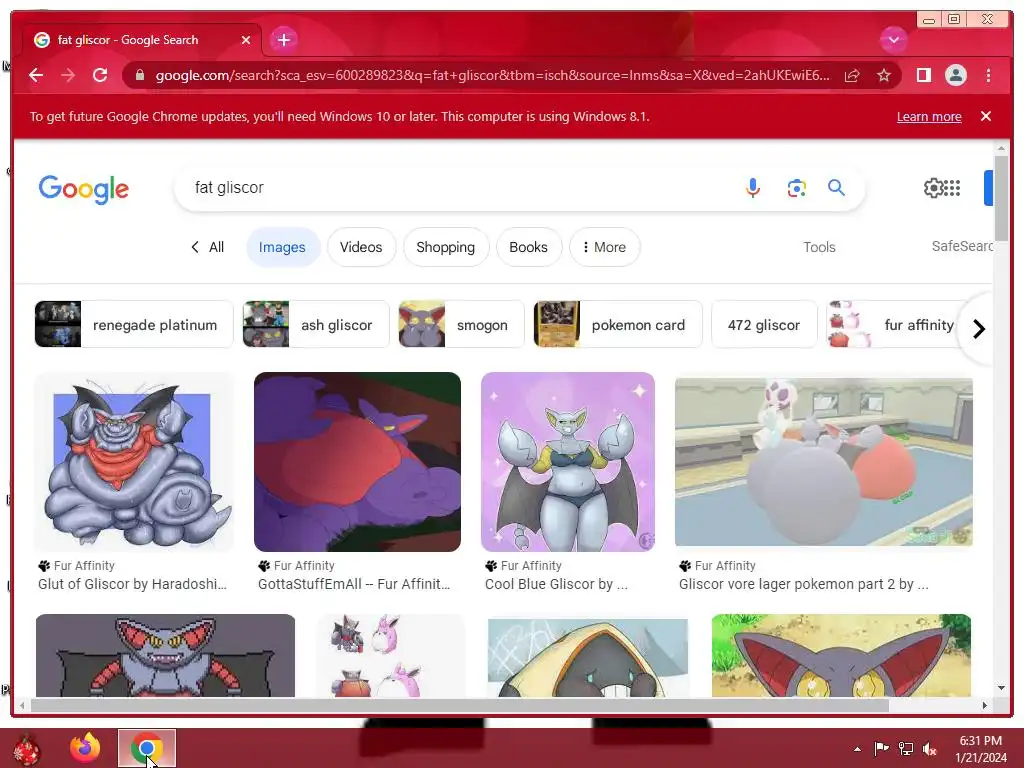The height and width of the screenshot is (768, 1024).
Task: Open GottaStuffEmAll image thumbnail
Action: pos(357,462)
